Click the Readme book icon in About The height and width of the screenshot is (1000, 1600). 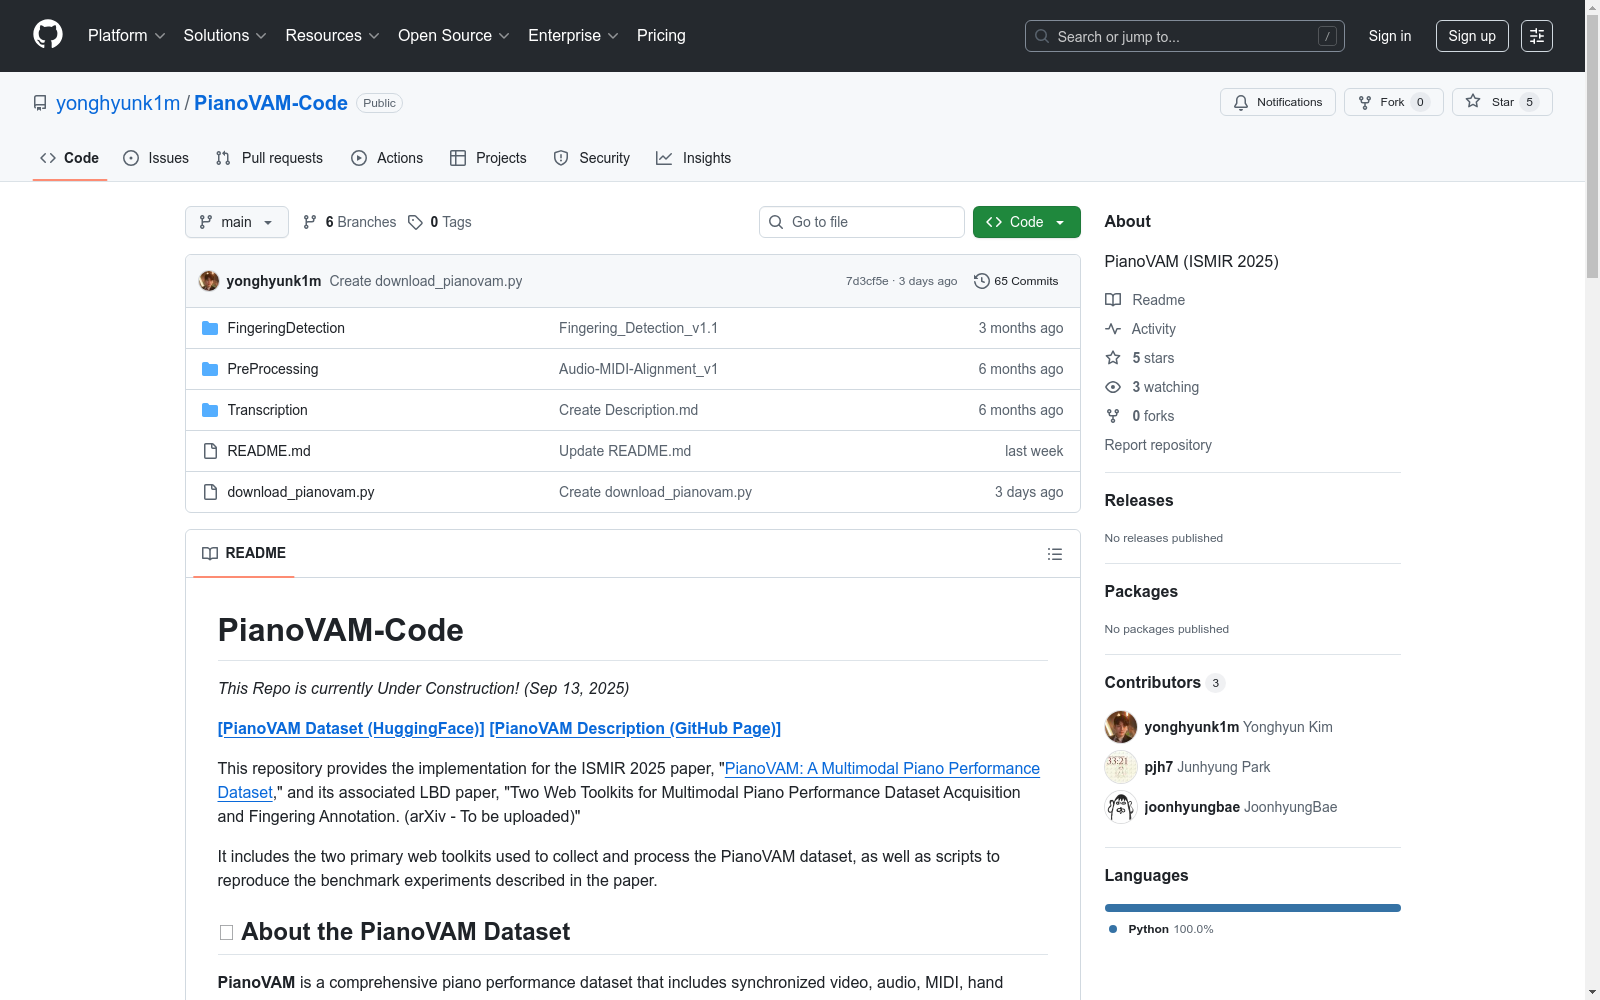(1113, 300)
